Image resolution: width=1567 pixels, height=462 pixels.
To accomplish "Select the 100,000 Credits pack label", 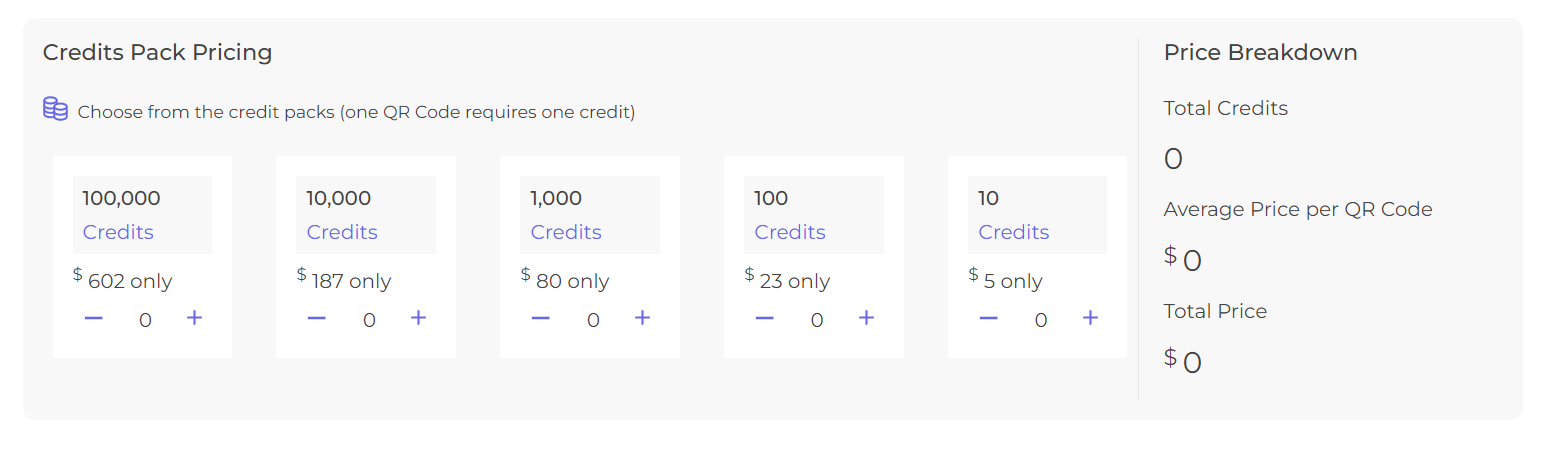I will (142, 215).
